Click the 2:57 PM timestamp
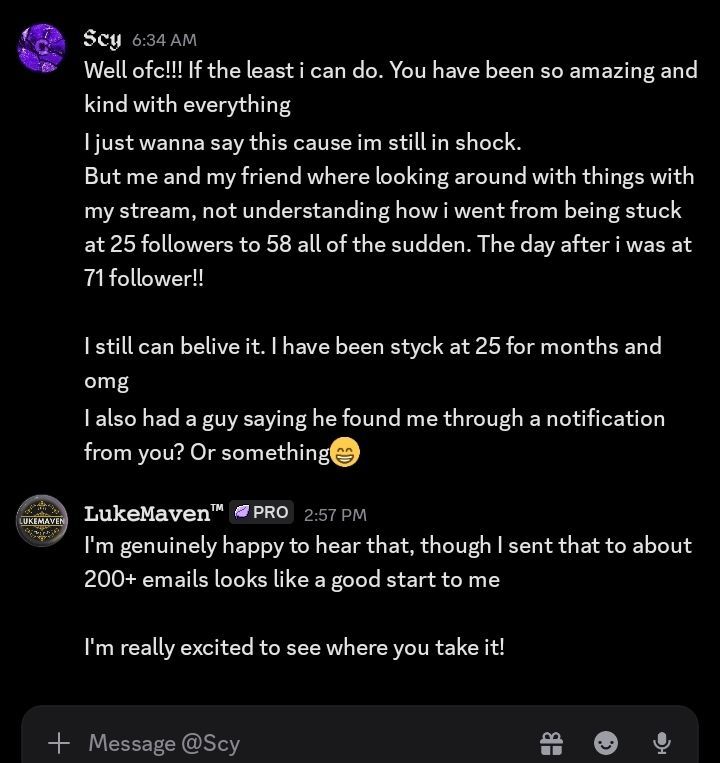This screenshot has width=720, height=763. pyautogui.click(x=335, y=515)
